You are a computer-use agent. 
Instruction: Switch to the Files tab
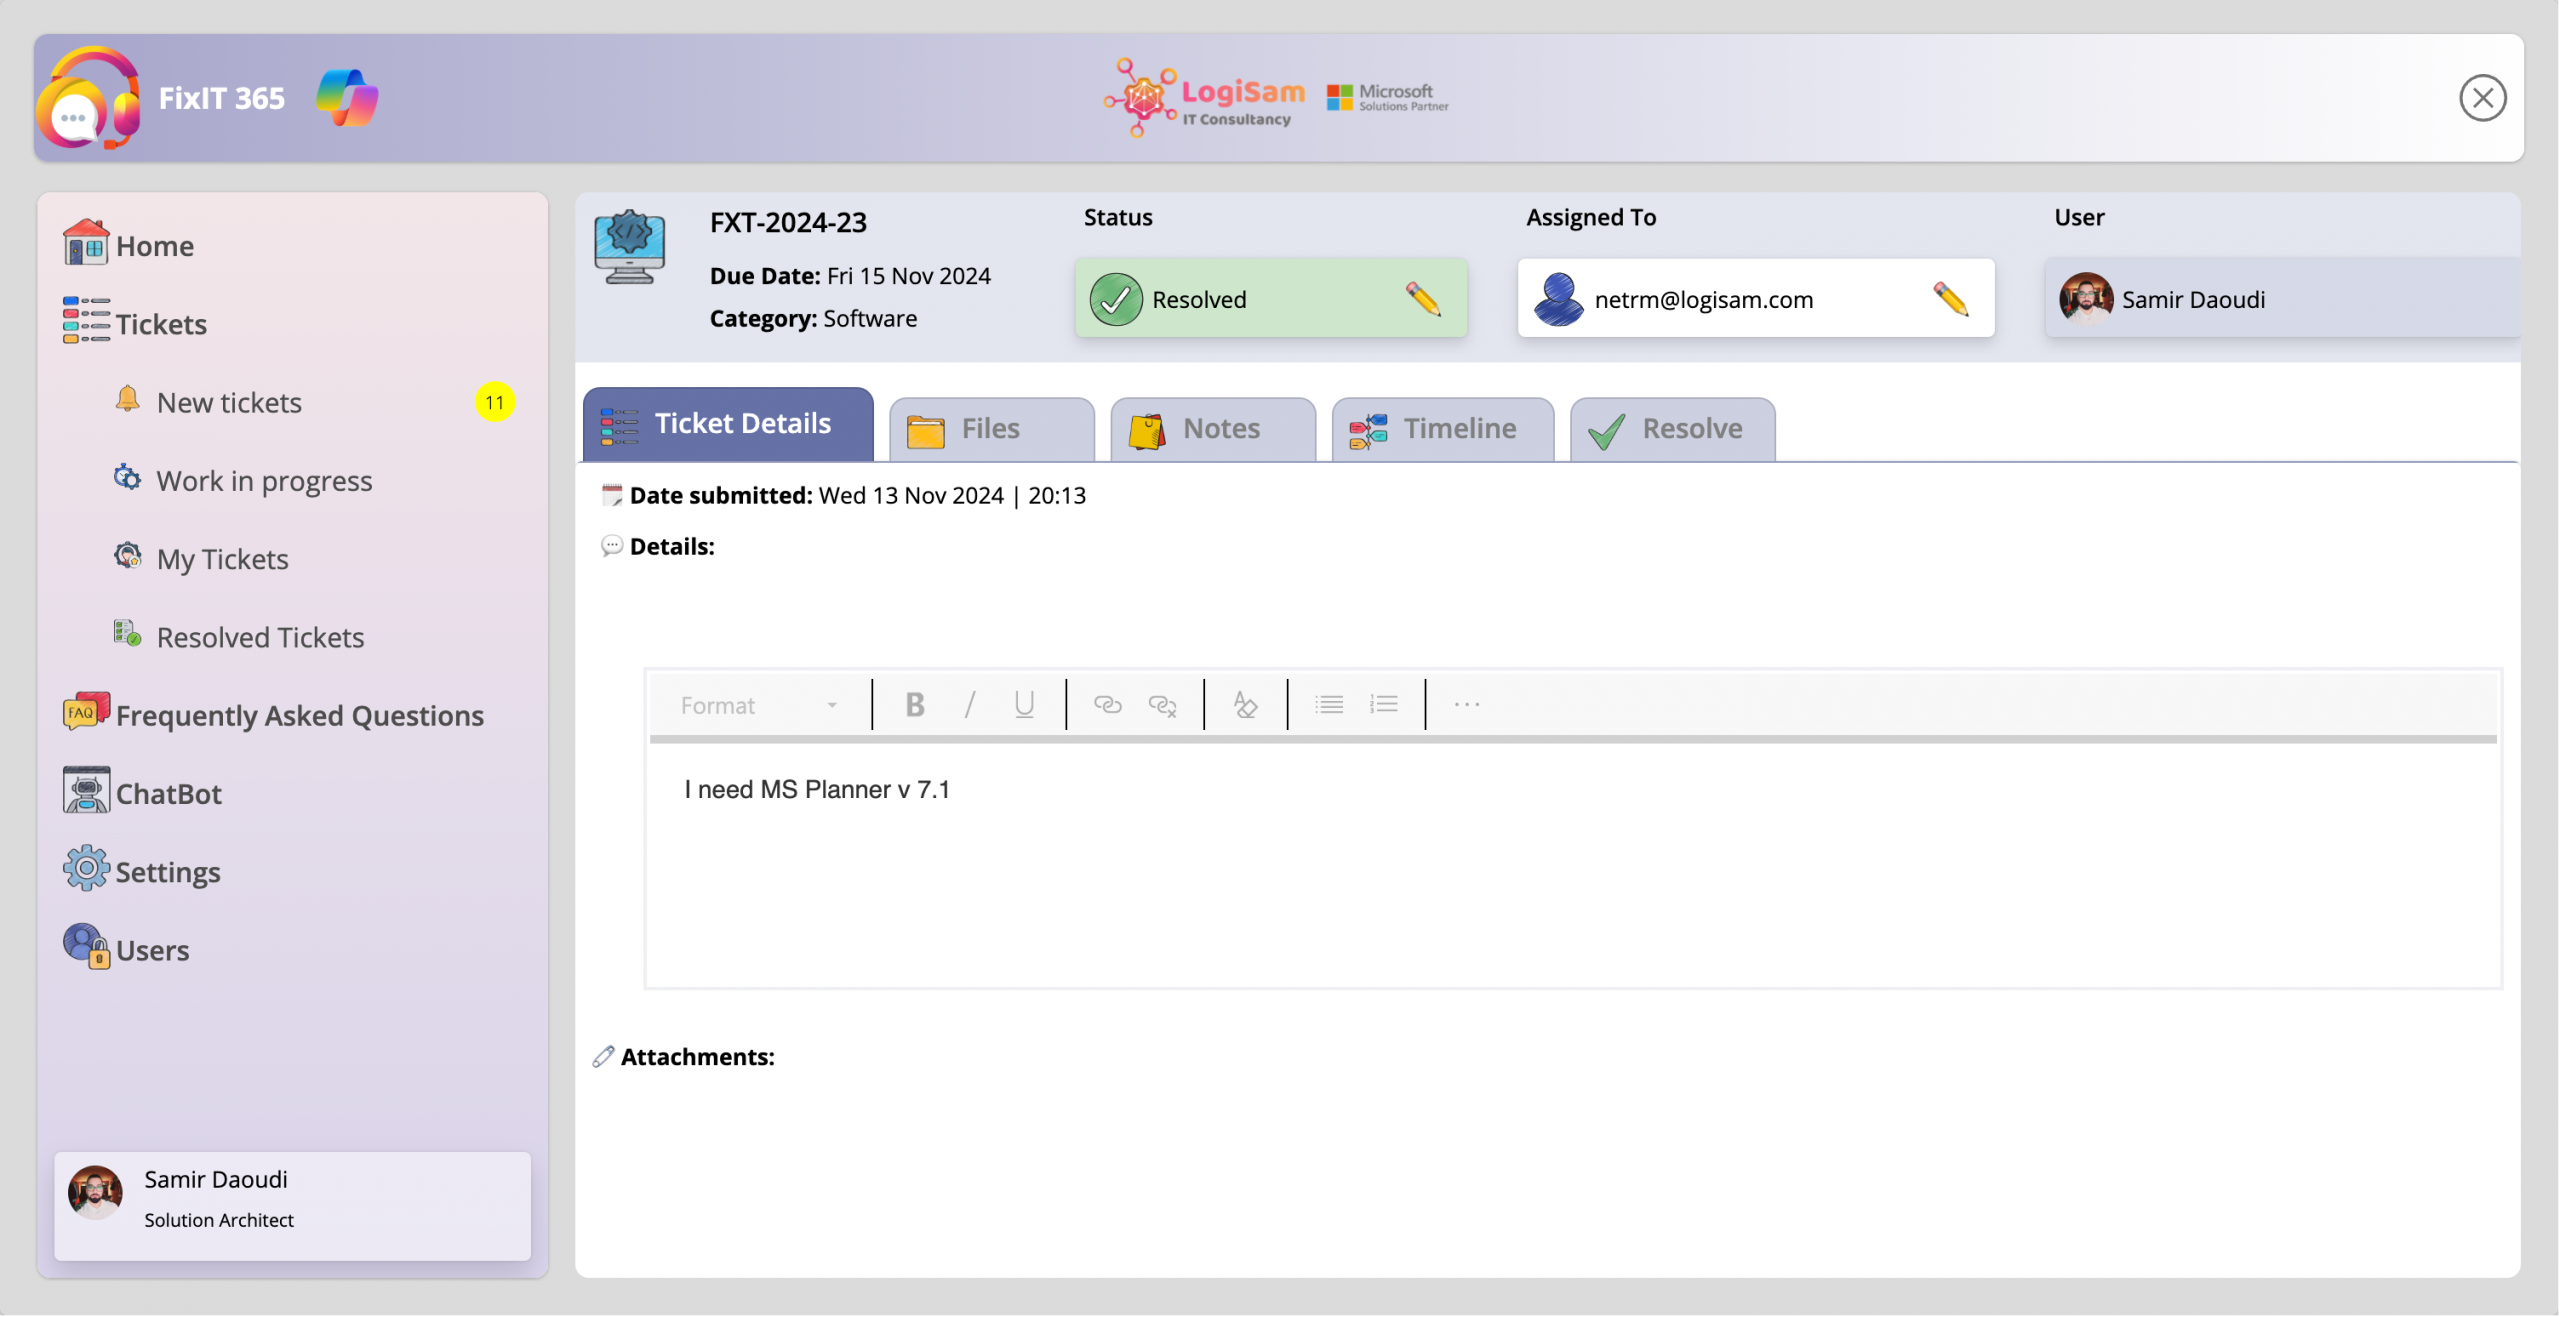(x=991, y=429)
